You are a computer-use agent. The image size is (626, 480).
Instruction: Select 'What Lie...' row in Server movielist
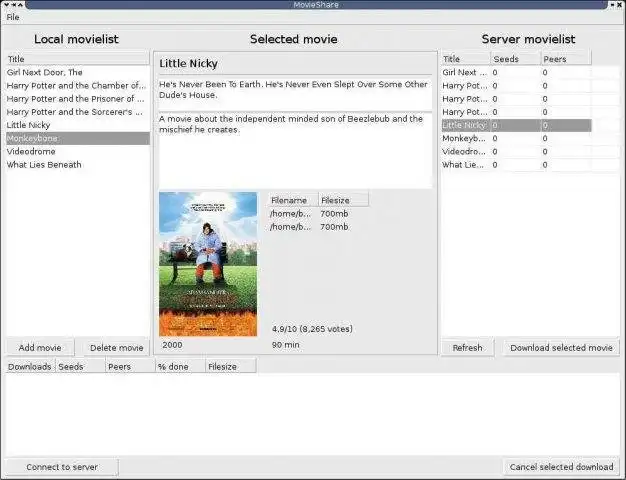point(516,165)
